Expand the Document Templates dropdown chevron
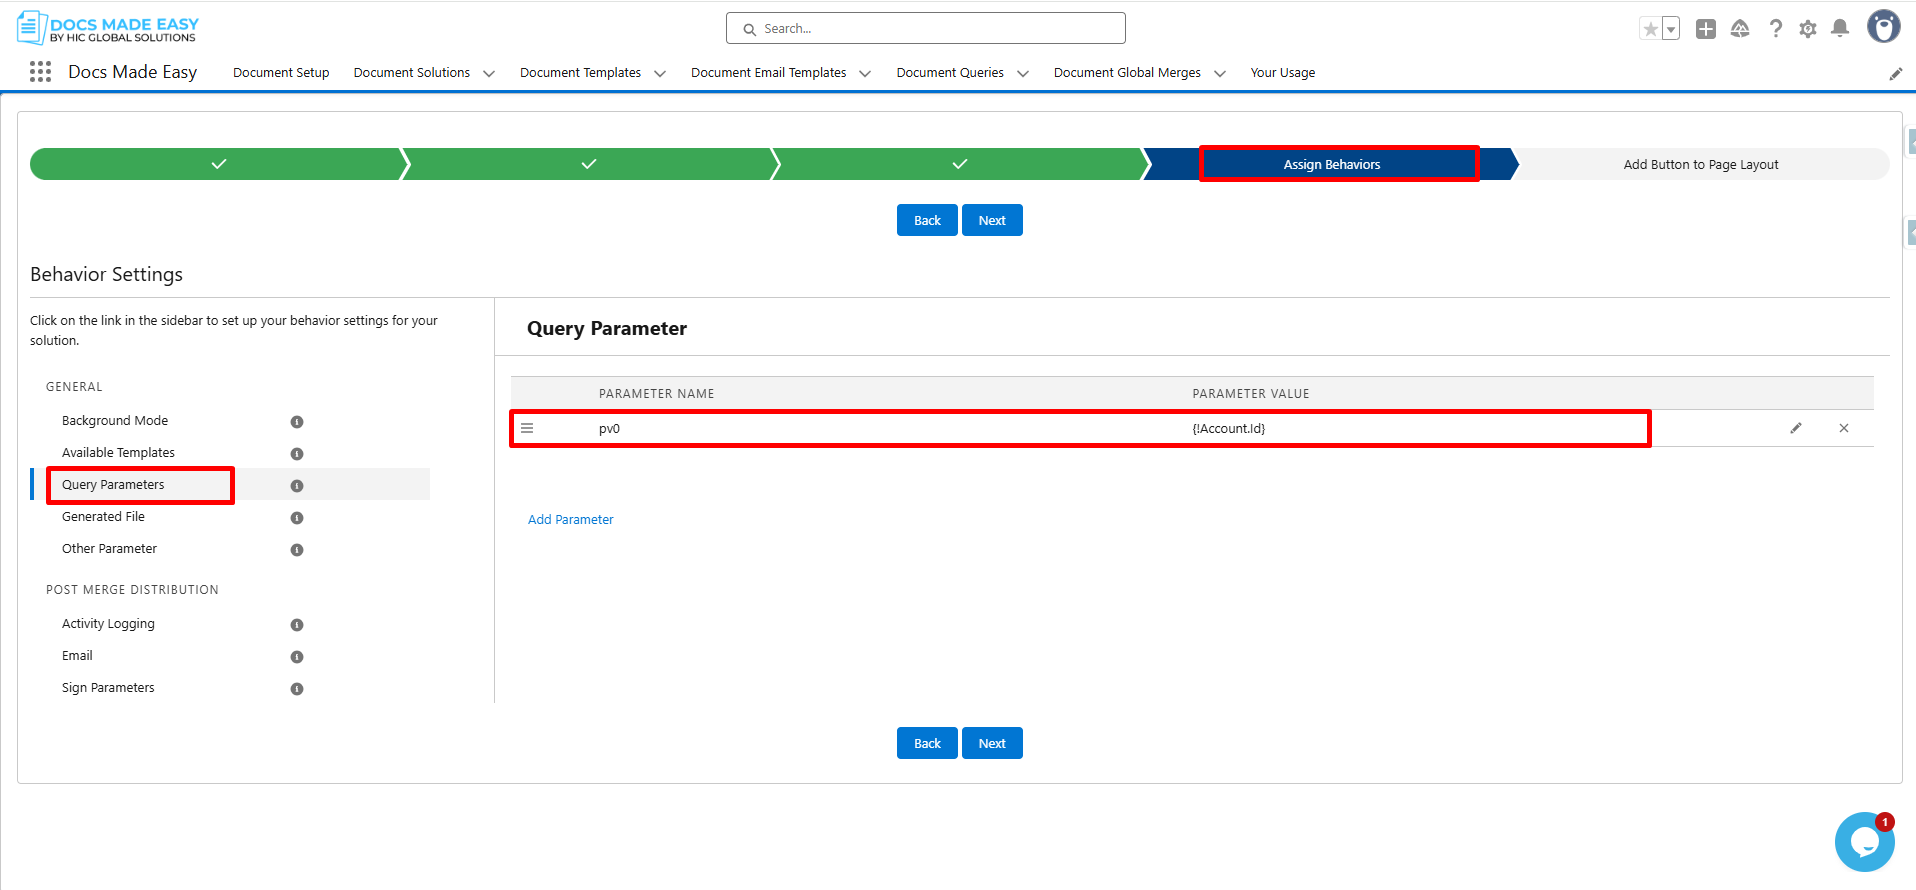1916x890 pixels. pyautogui.click(x=660, y=73)
